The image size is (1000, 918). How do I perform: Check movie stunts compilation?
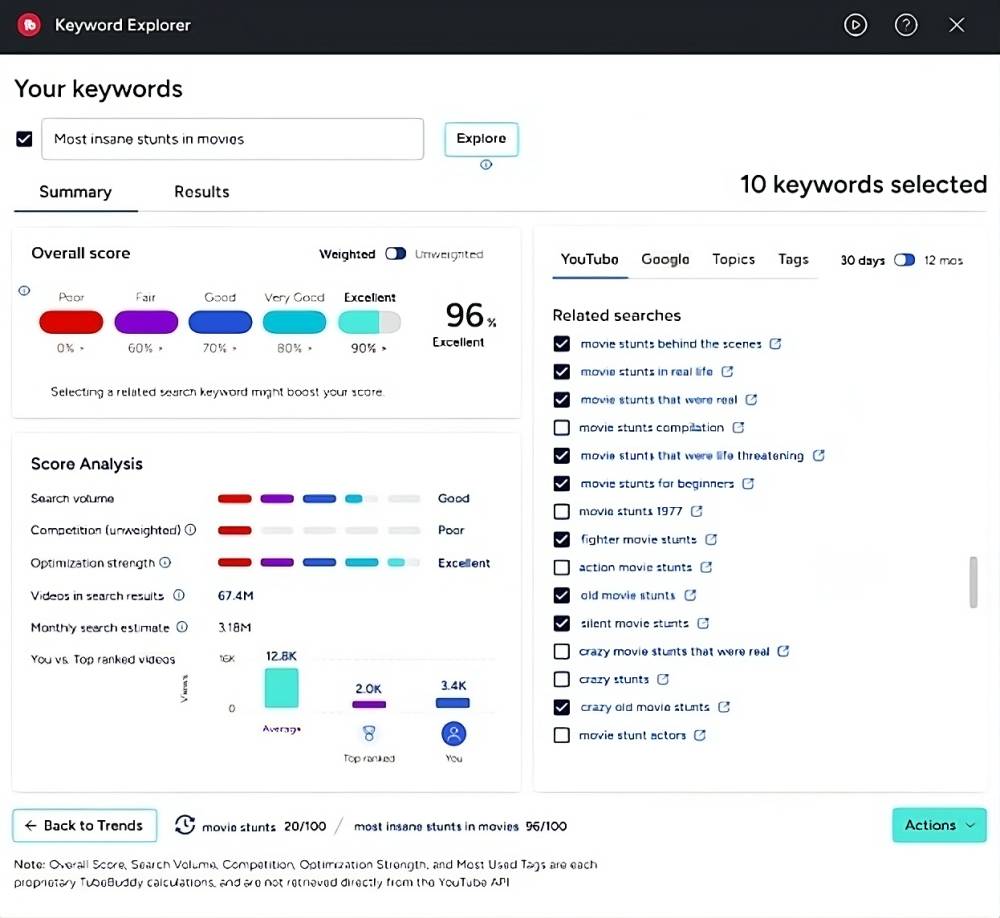coord(561,427)
